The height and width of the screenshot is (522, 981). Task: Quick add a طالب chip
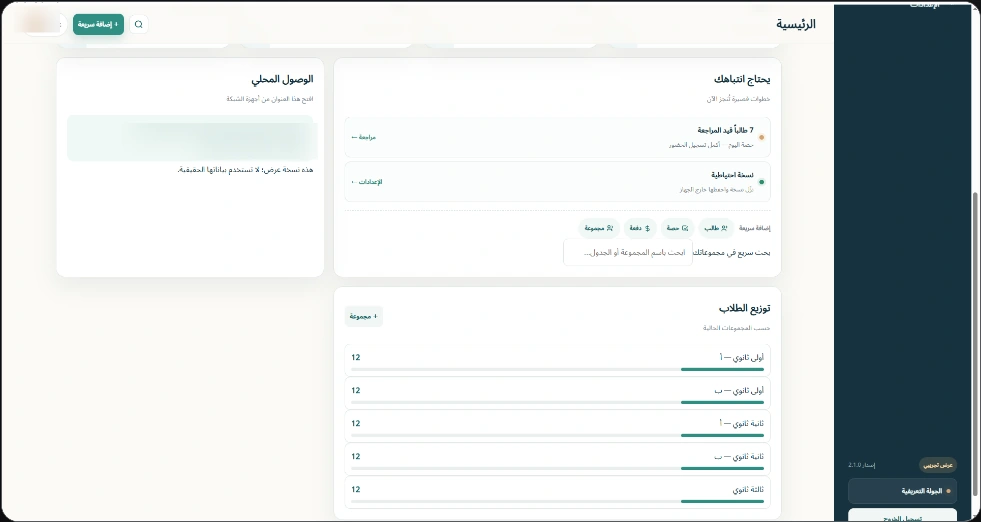coord(716,228)
